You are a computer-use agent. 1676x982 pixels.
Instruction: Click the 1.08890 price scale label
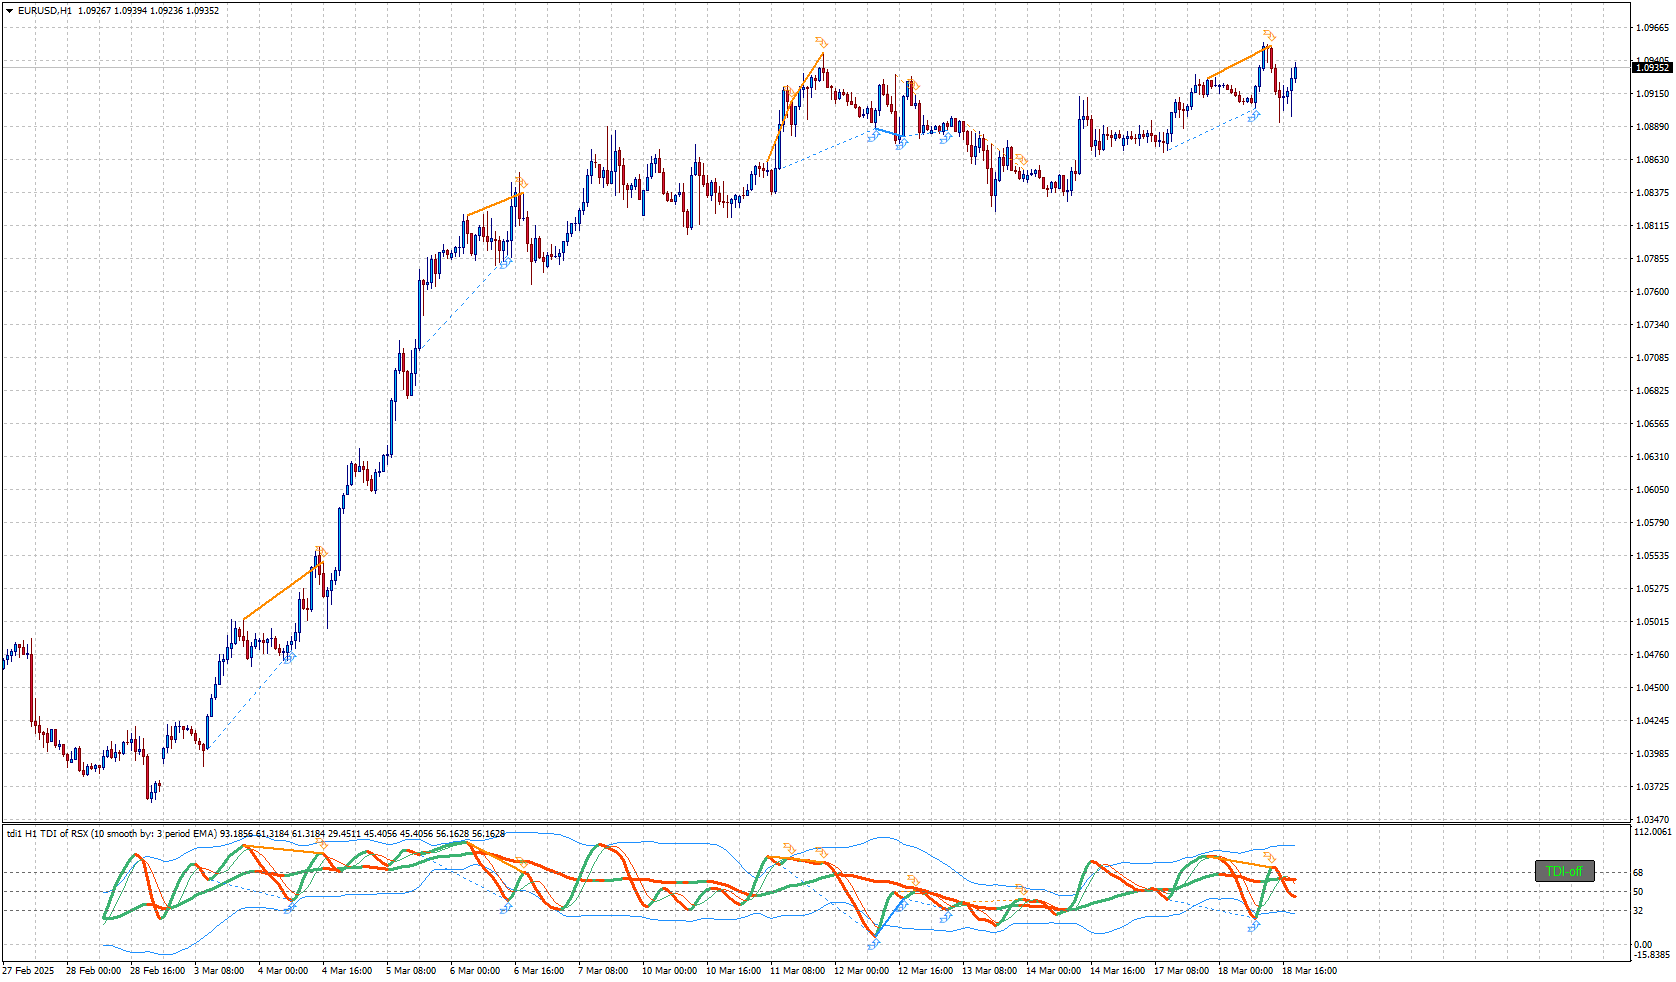1652,127
